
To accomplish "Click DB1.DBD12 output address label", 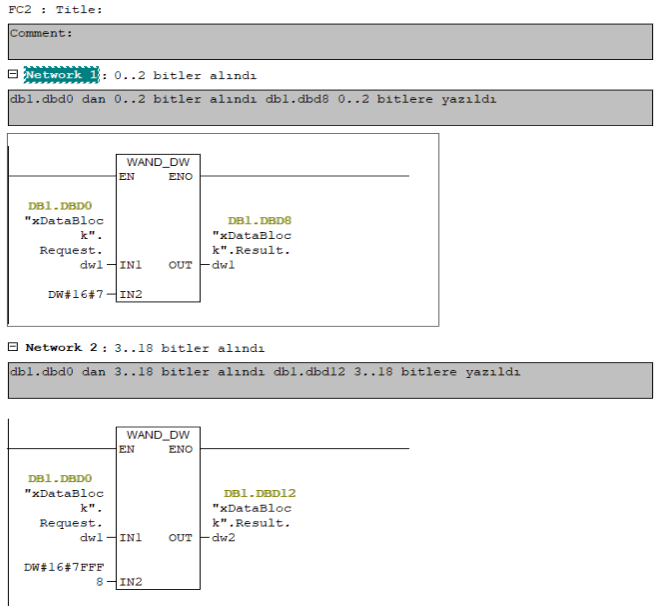I will tap(259, 493).
